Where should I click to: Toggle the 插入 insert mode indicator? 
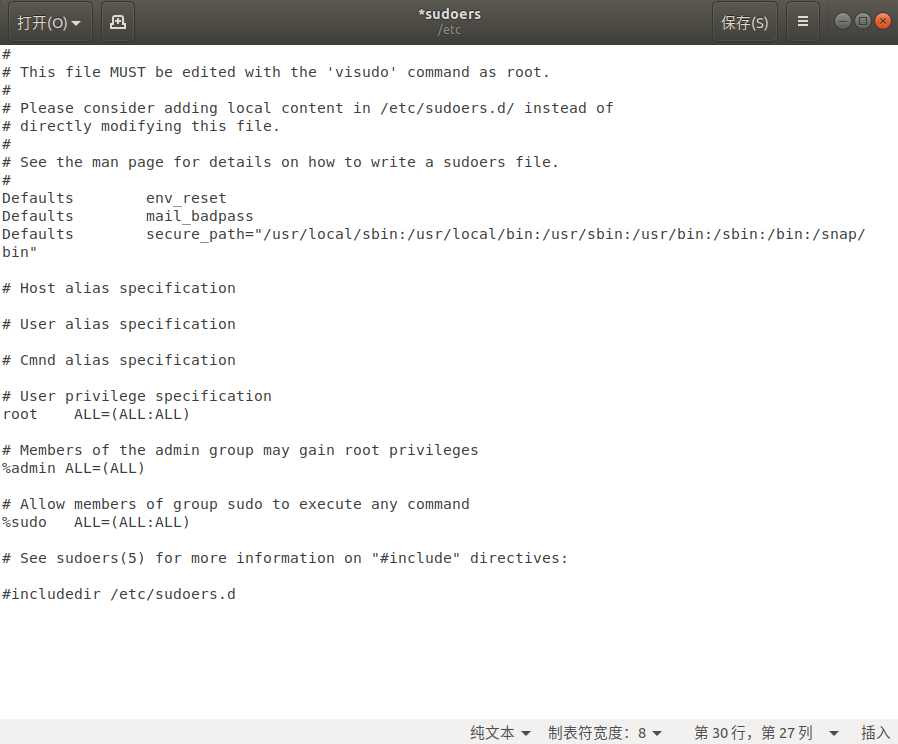(875, 733)
